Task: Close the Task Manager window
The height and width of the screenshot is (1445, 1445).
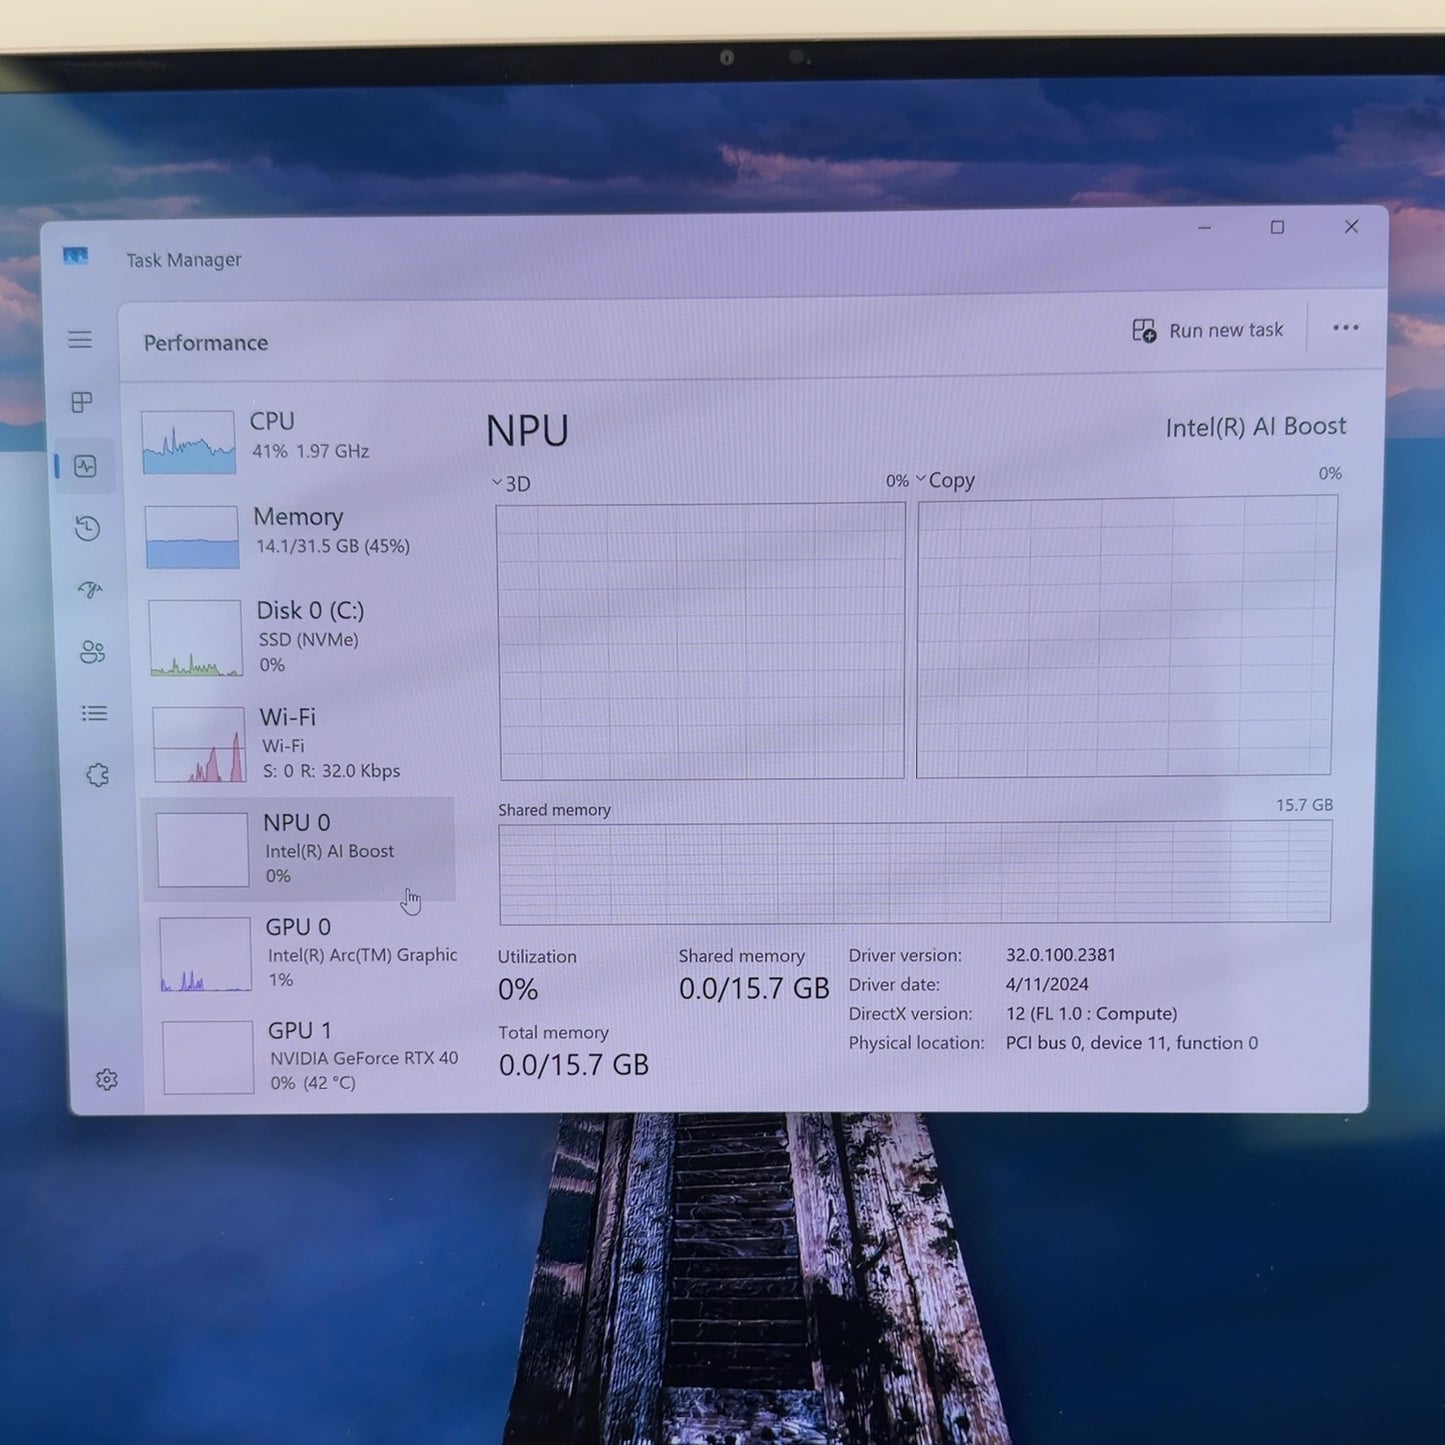Action: pyautogui.click(x=1351, y=227)
